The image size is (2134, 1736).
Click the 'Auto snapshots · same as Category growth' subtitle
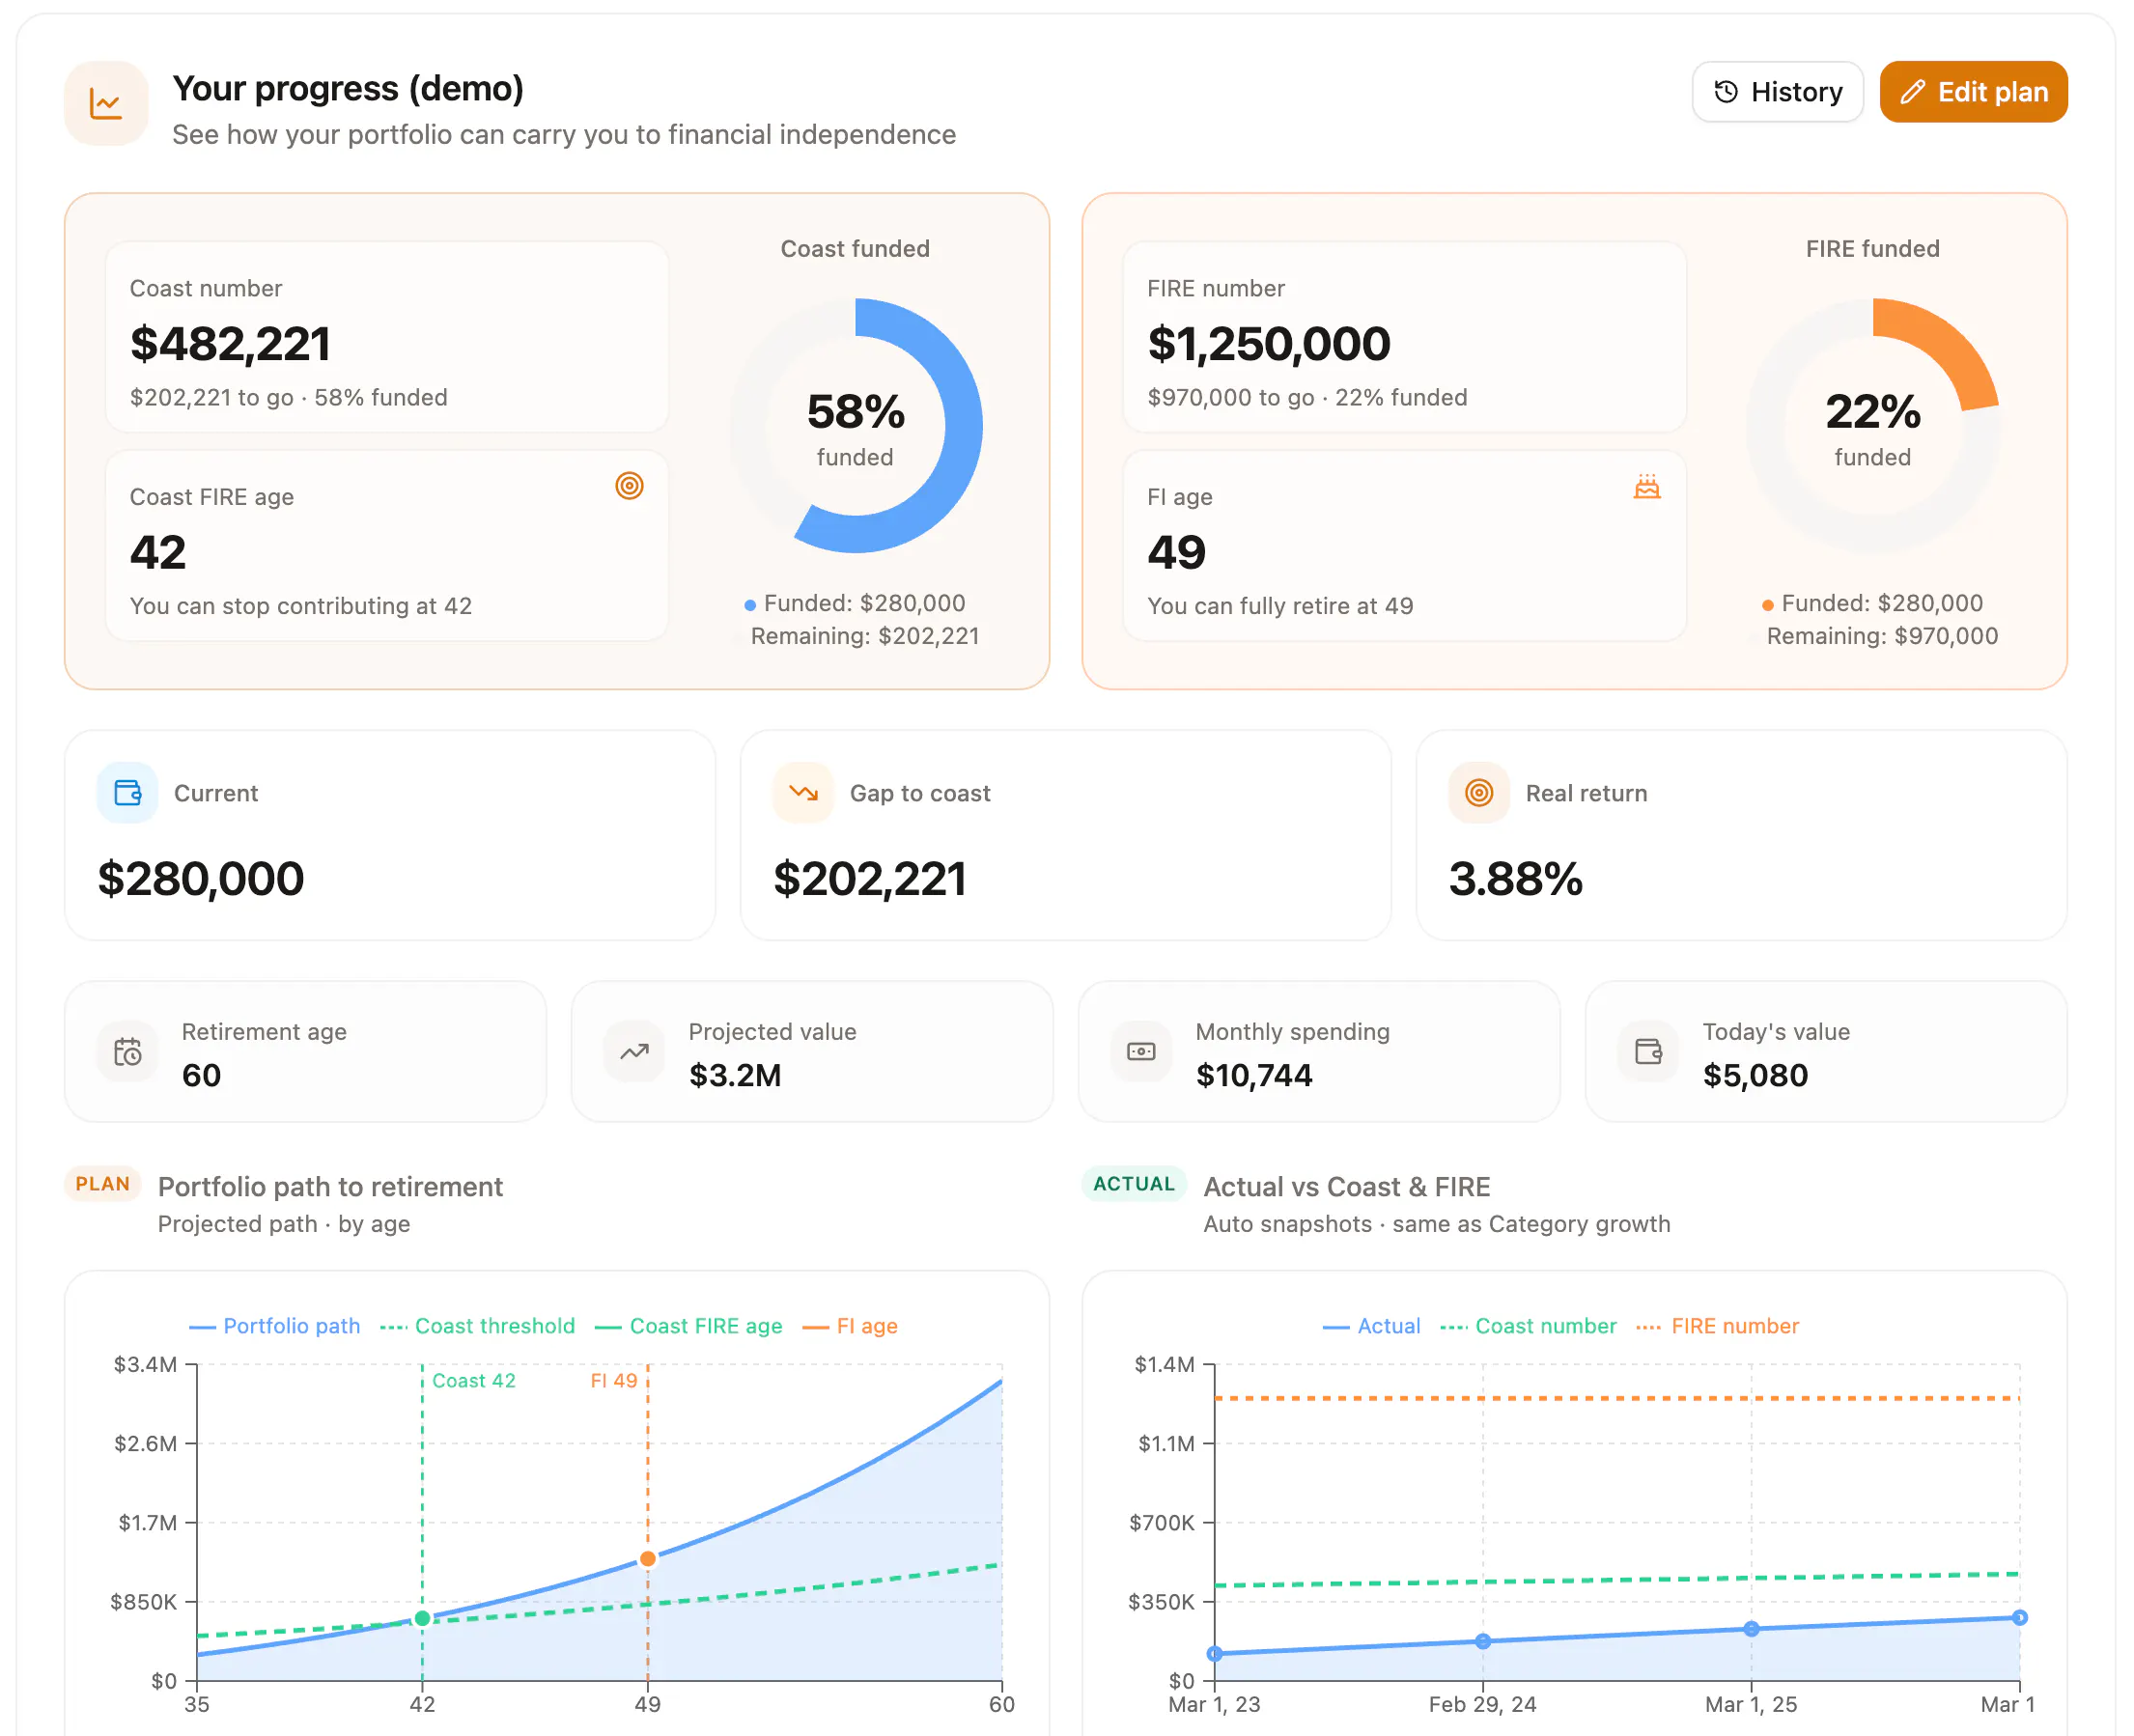click(x=1437, y=1224)
